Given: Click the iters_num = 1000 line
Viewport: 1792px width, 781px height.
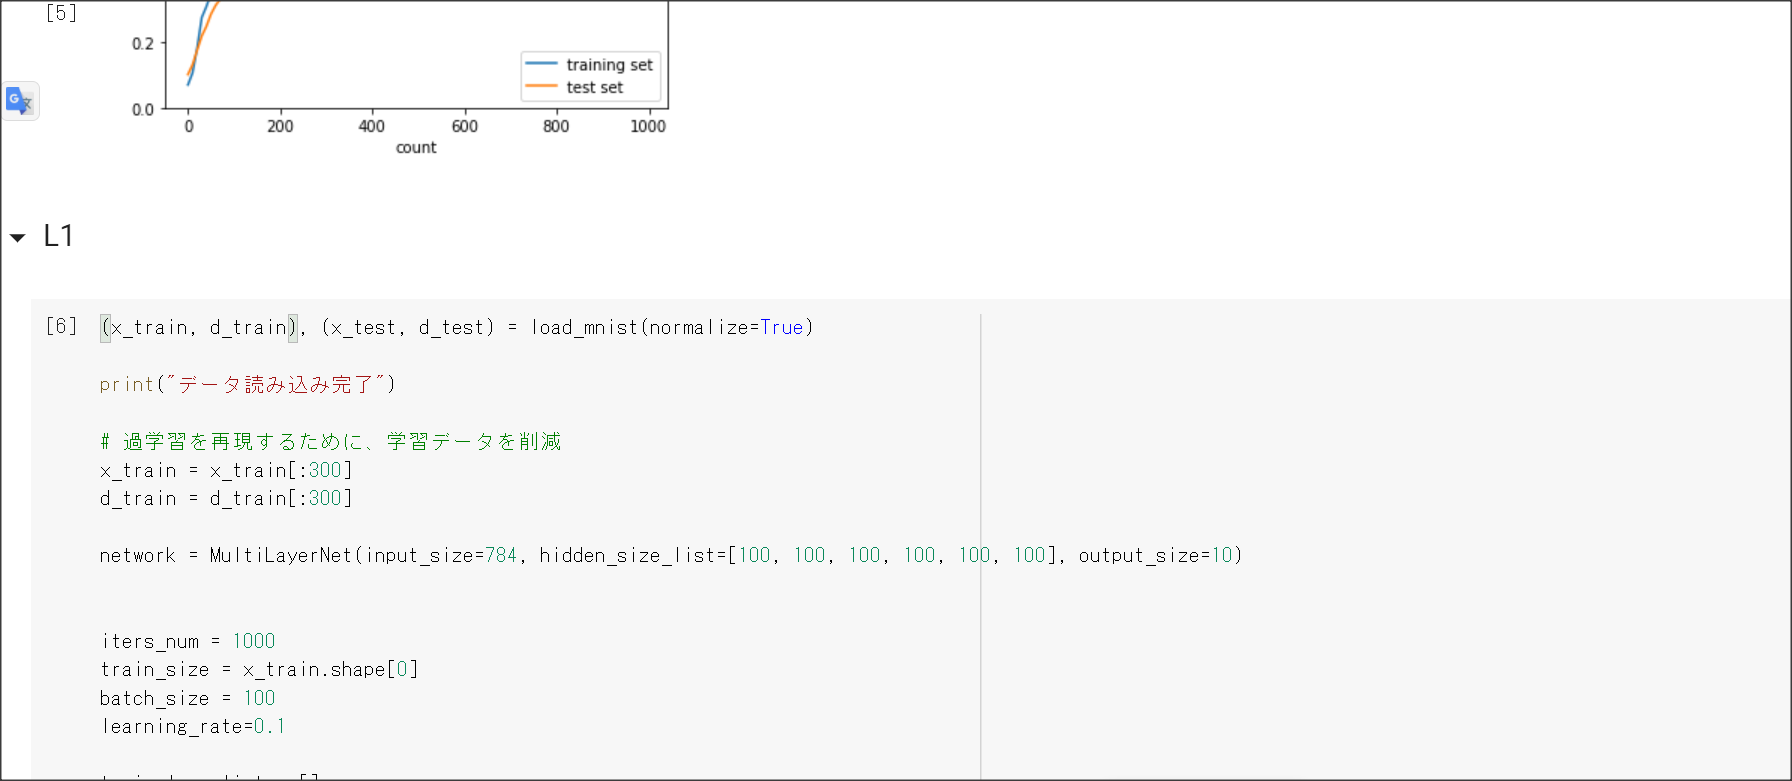Looking at the screenshot, I should click(x=188, y=641).
